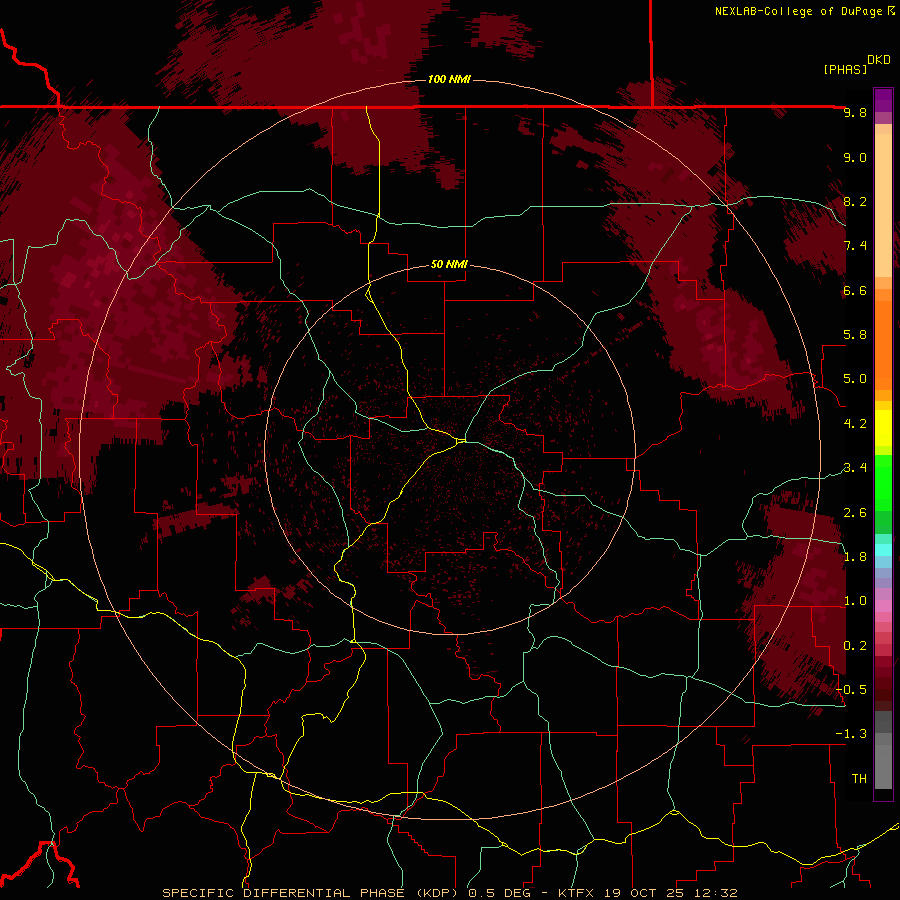Select the 50 NMI range ring label
The height and width of the screenshot is (900, 900).
[x=449, y=264]
